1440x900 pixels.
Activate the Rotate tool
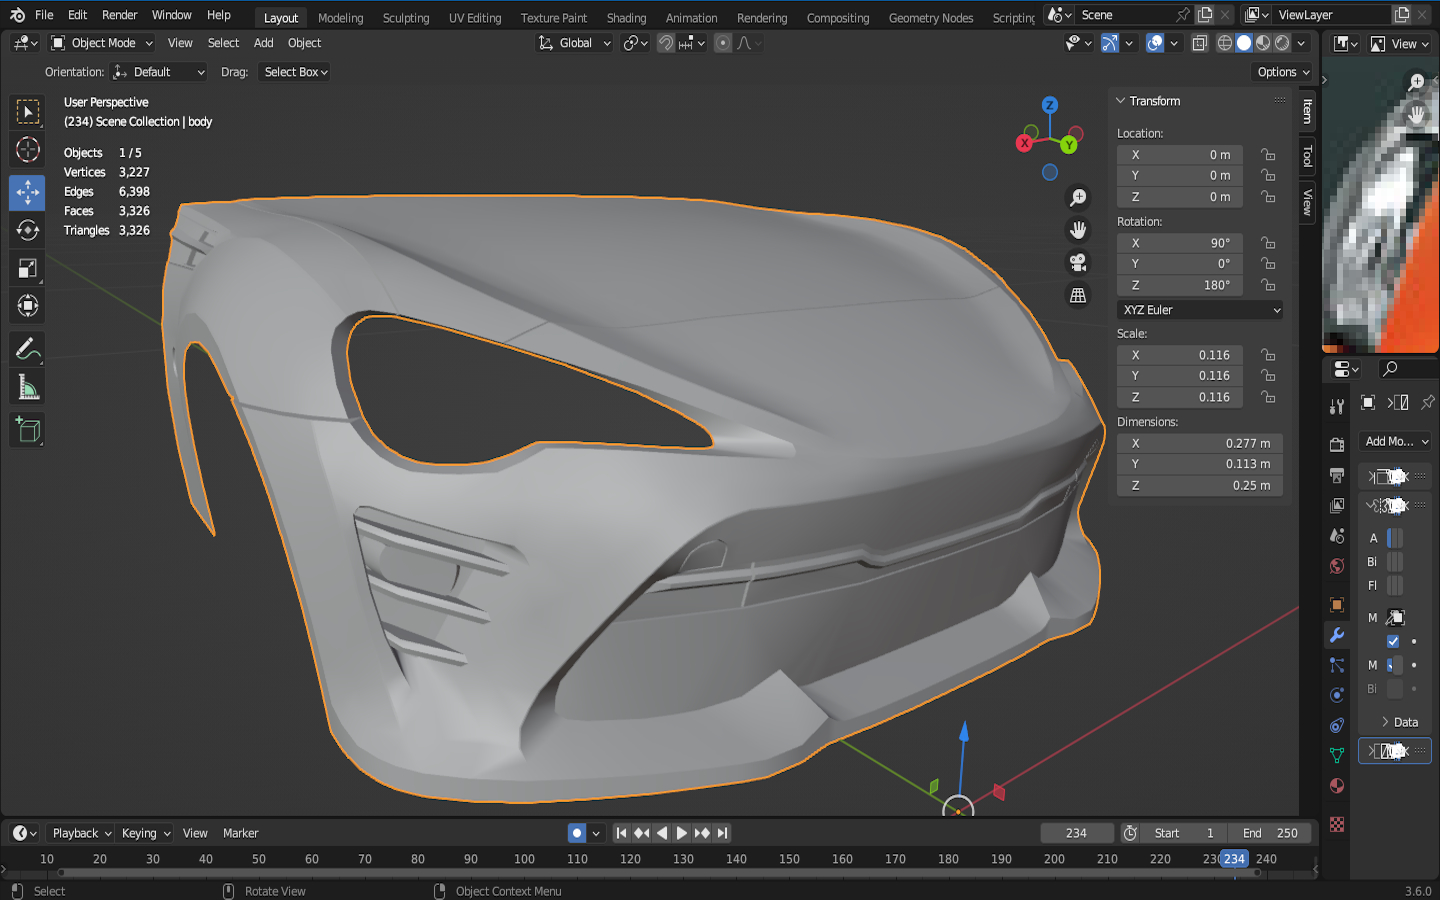pyautogui.click(x=28, y=230)
